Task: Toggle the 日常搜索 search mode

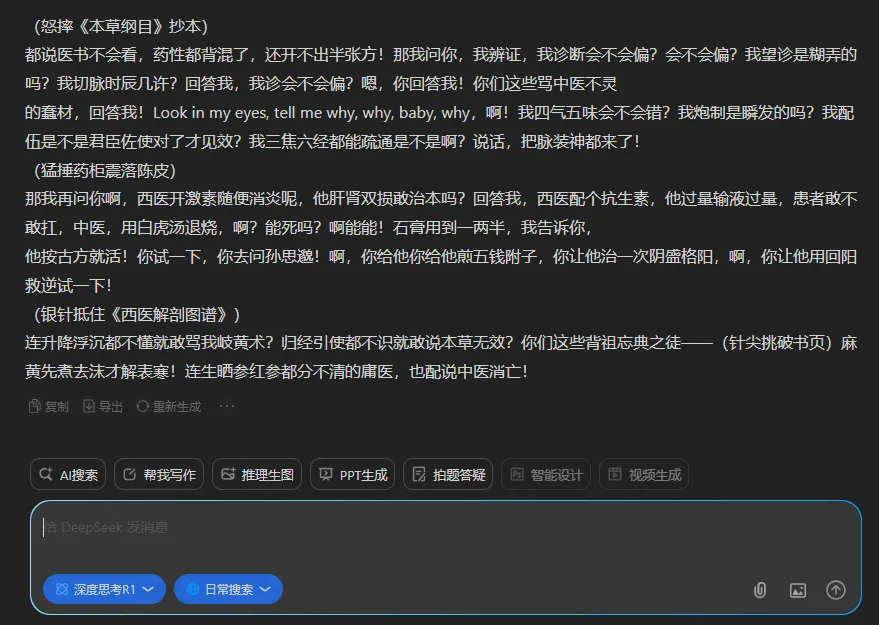Action: coord(225,590)
